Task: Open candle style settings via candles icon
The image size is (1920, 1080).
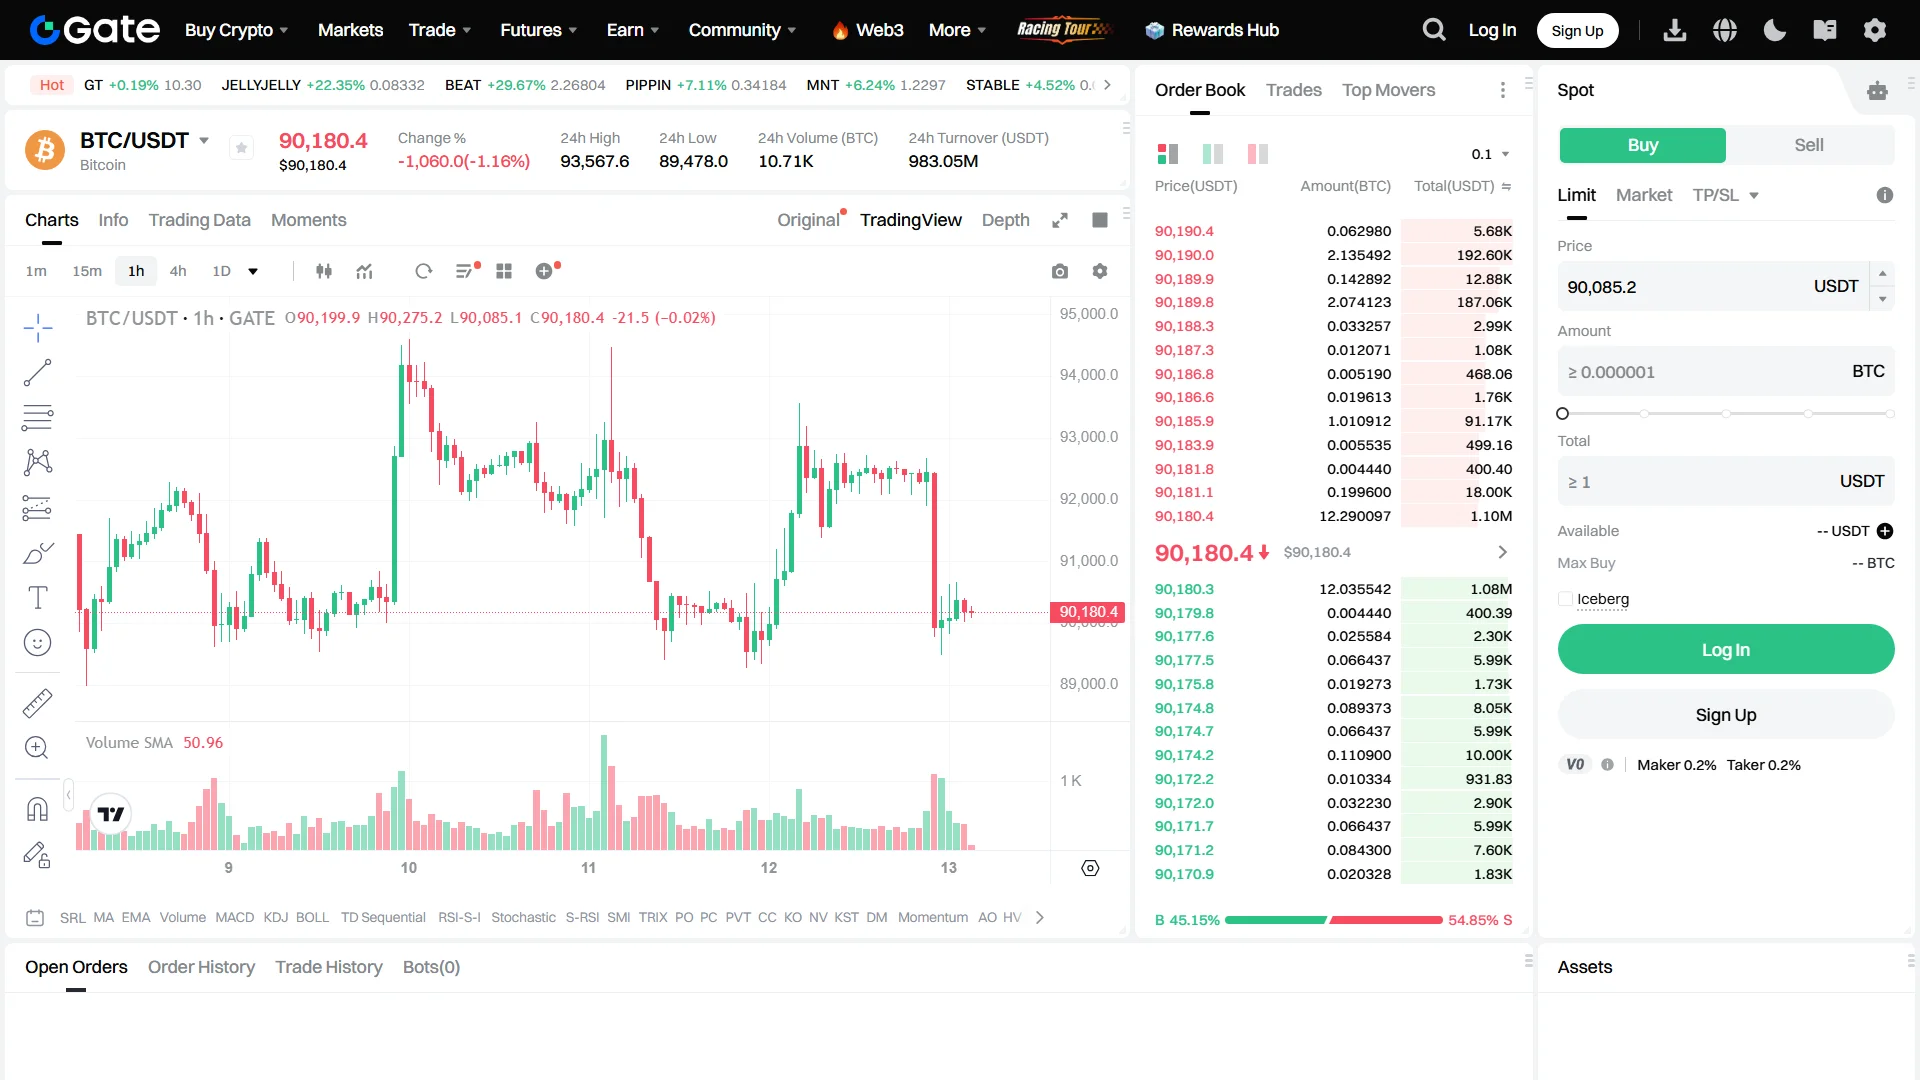Action: tap(324, 271)
